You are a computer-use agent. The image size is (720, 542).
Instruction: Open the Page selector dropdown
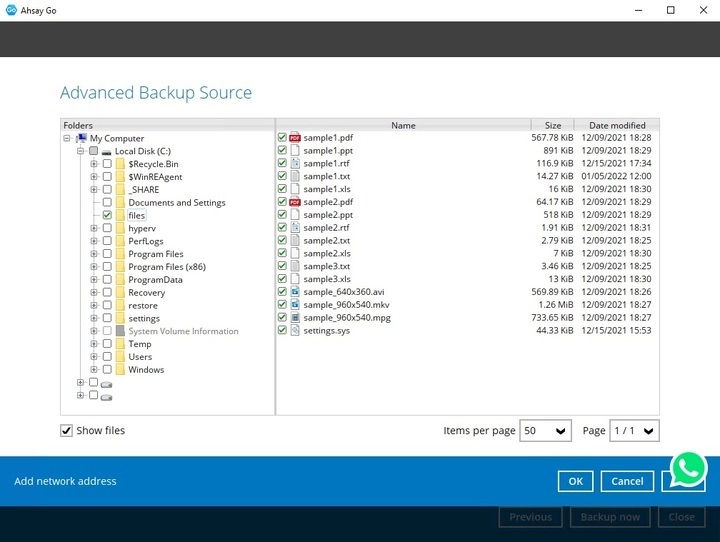tap(634, 431)
